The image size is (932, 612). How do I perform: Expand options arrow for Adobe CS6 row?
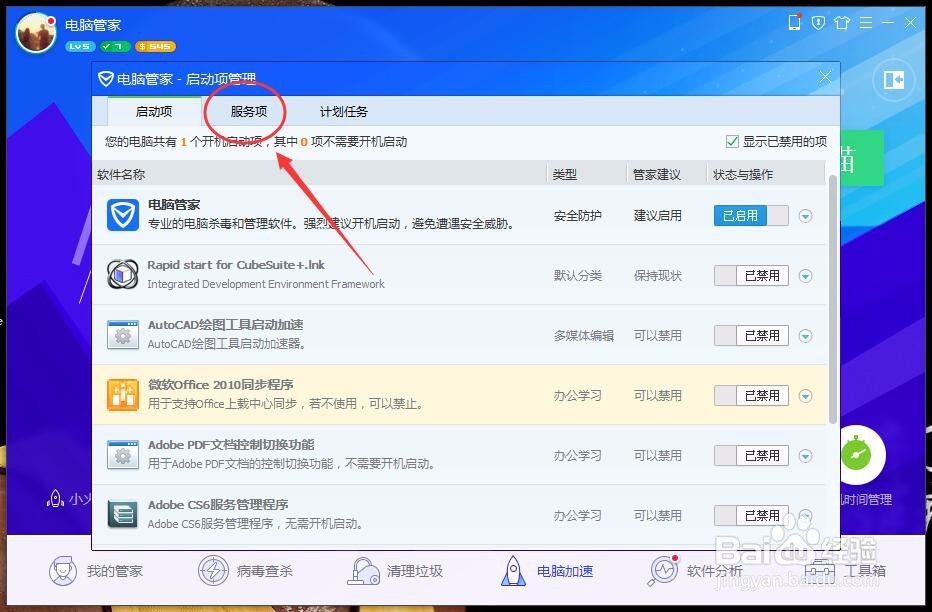pyautogui.click(x=805, y=516)
